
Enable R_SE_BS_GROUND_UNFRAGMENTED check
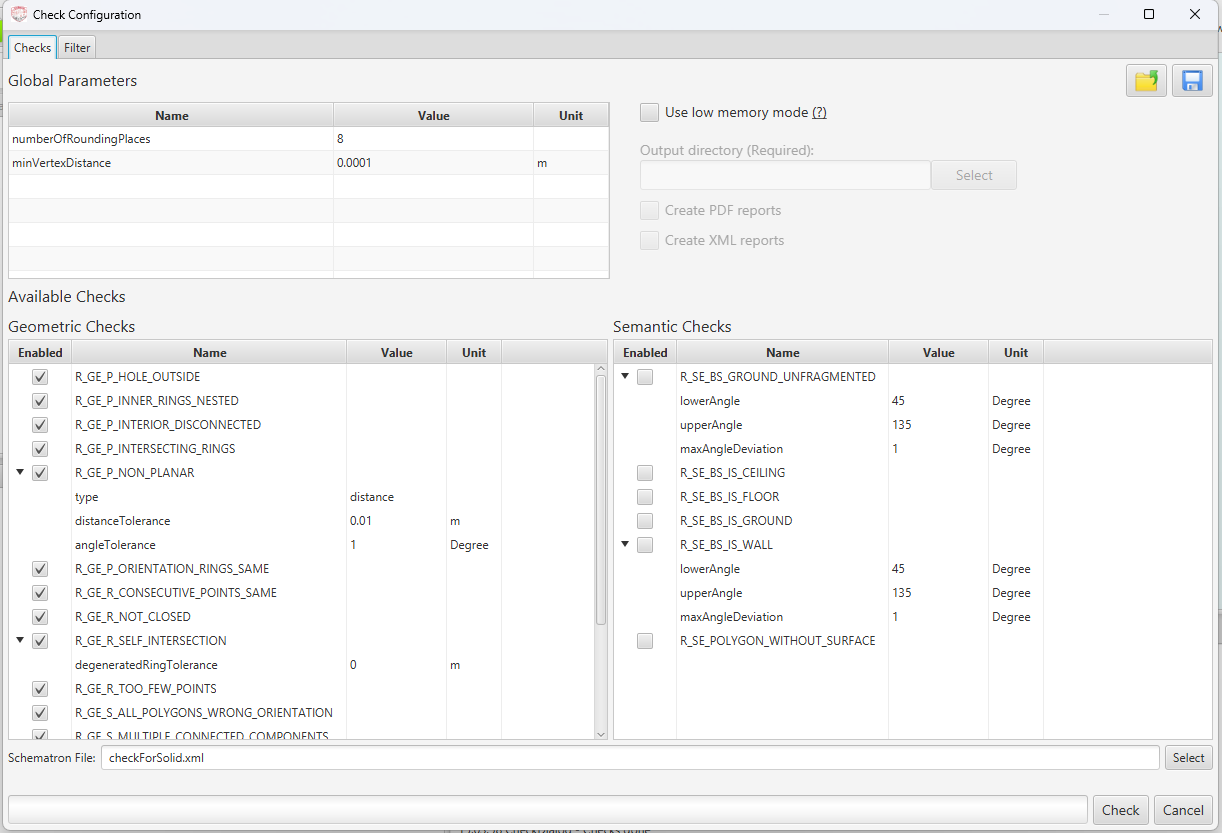pyautogui.click(x=645, y=377)
